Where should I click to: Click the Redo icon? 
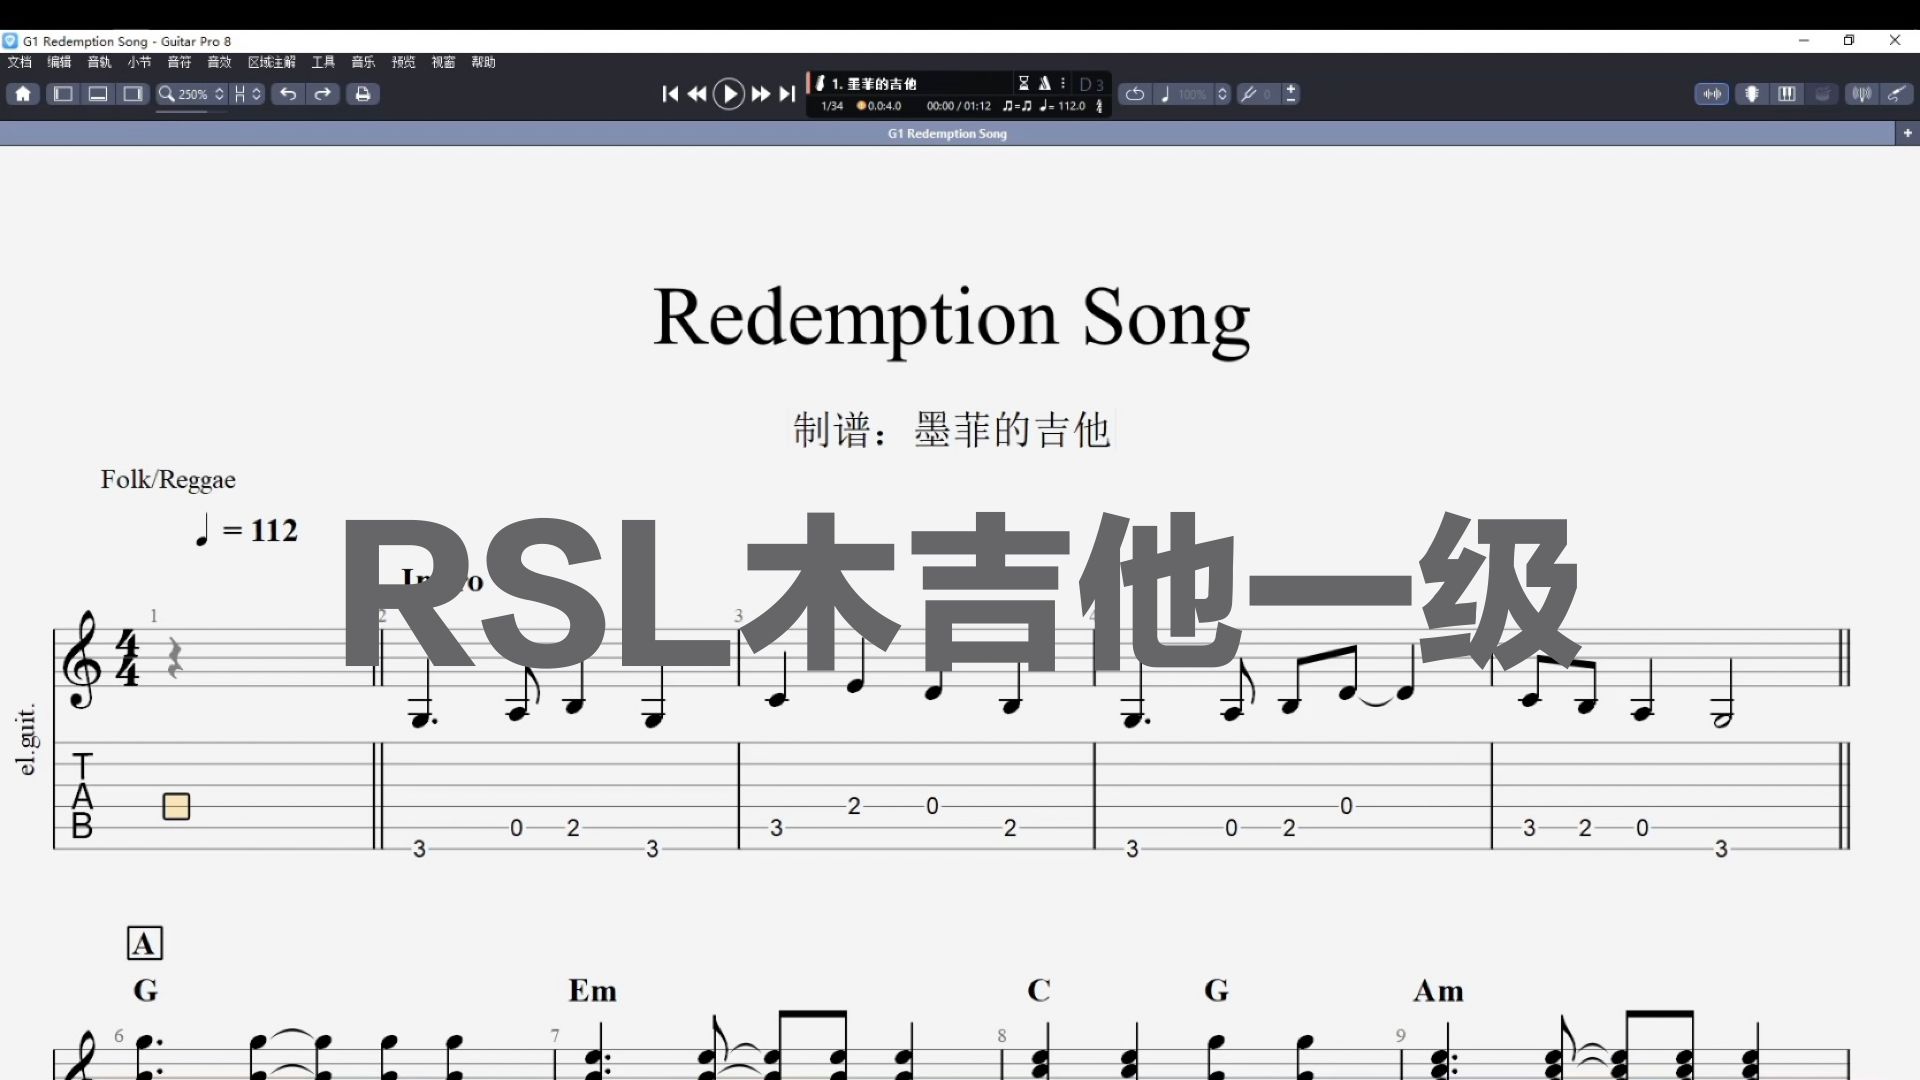coord(323,93)
